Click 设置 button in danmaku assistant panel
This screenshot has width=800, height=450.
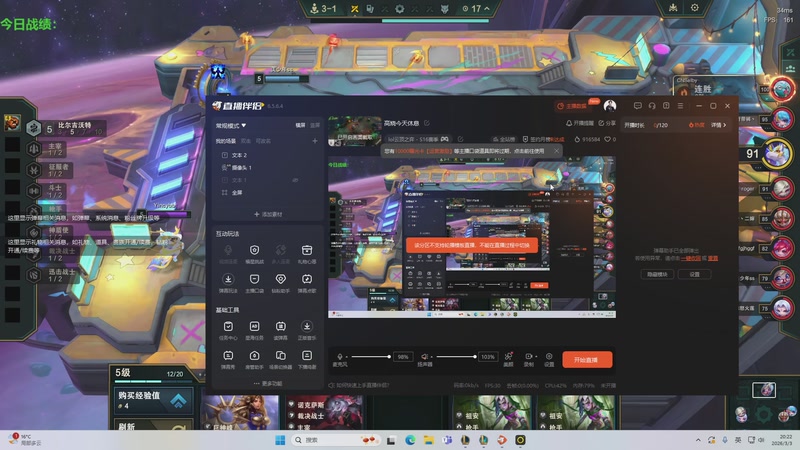click(x=694, y=274)
